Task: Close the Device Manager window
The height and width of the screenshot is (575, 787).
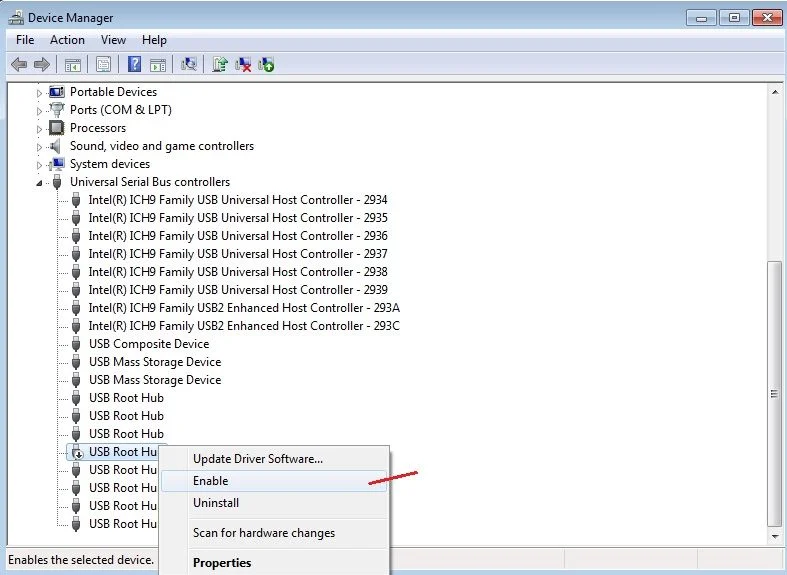Action: point(767,18)
